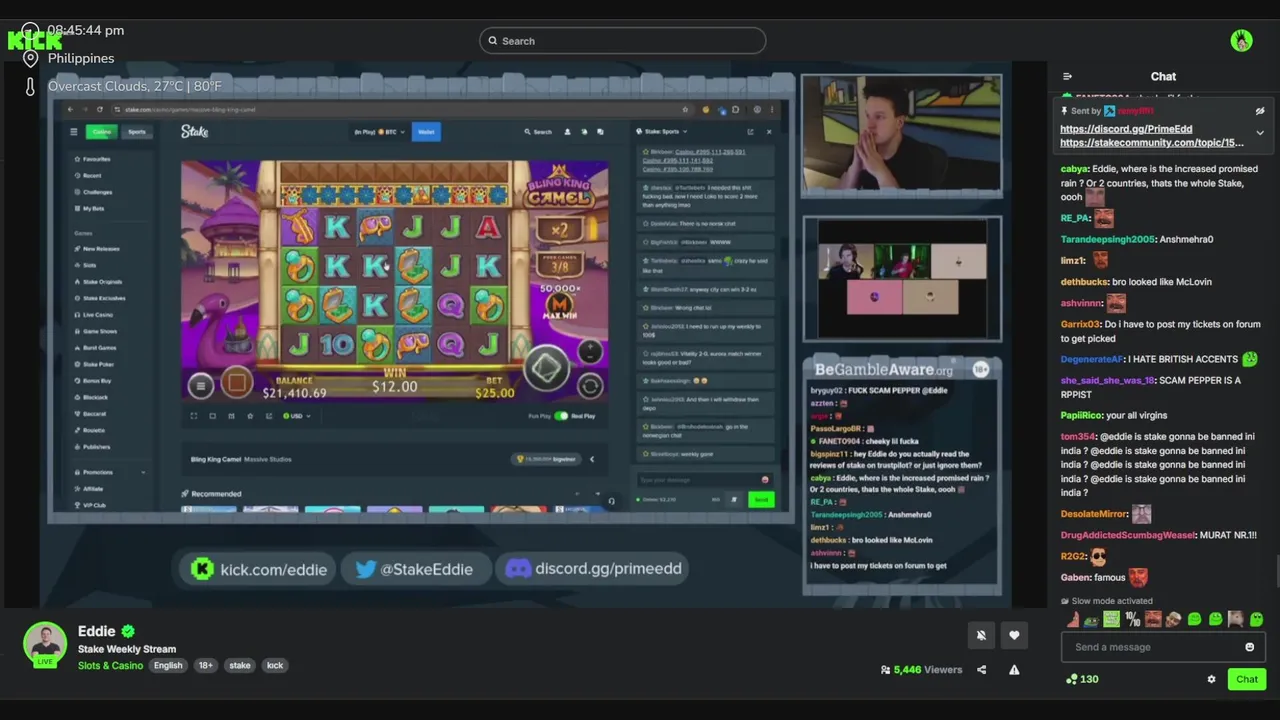Open BTC currency dropdown in Stake window
The image size is (1280, 720).
380,132
